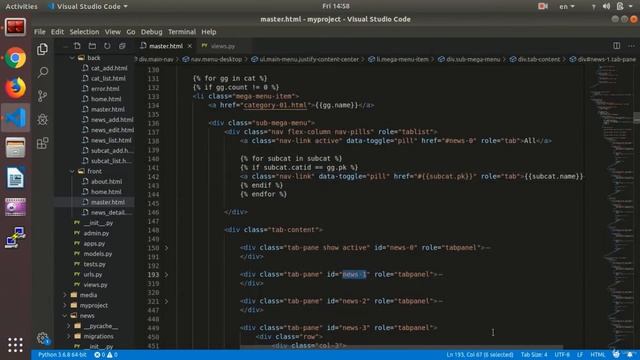The image size is (640, 360).
Task: Collapse the back folder in explorer
Action: click(x=72, y=58)
